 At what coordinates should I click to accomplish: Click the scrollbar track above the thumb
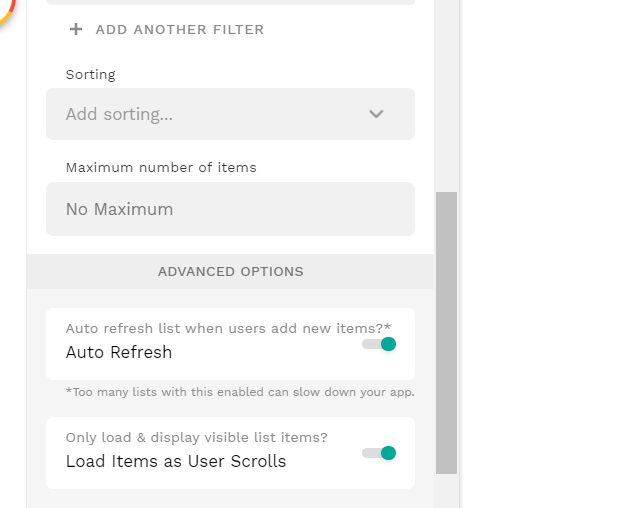click(446, 100)
